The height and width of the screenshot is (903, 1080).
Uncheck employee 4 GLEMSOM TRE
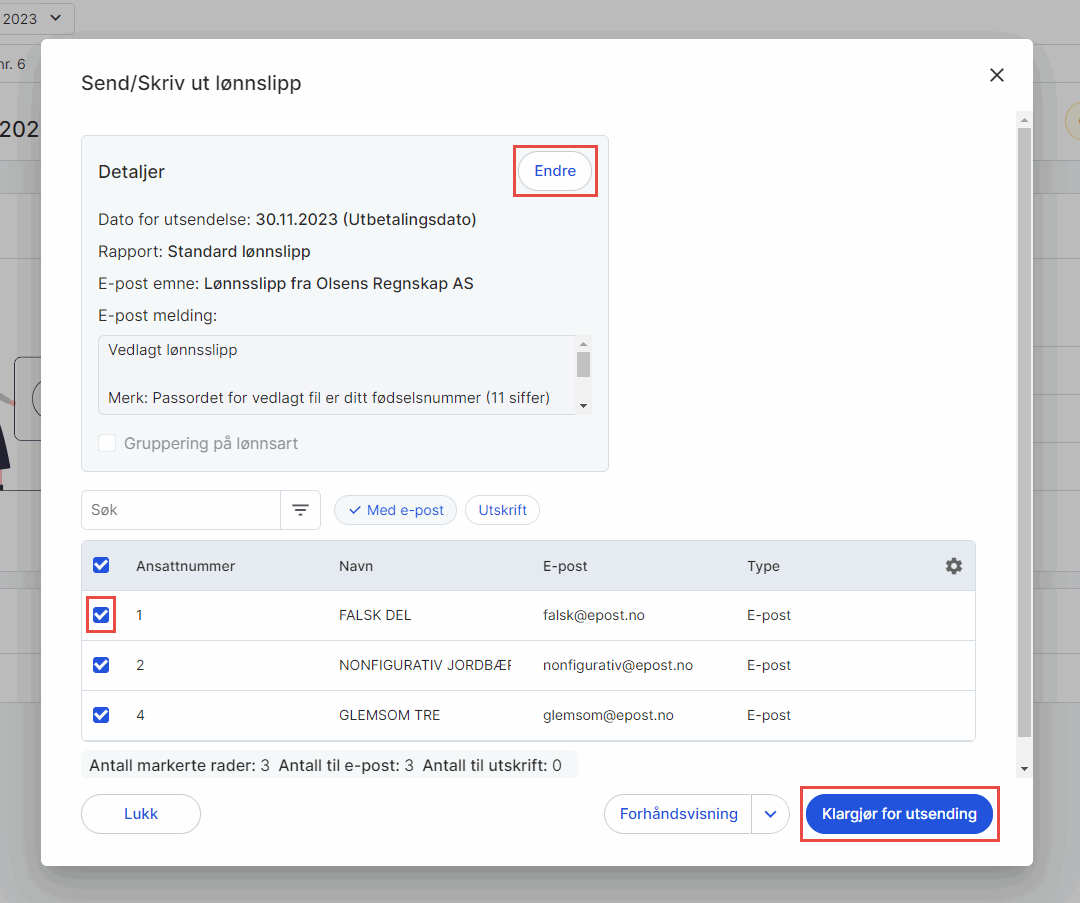click(101, 715)
